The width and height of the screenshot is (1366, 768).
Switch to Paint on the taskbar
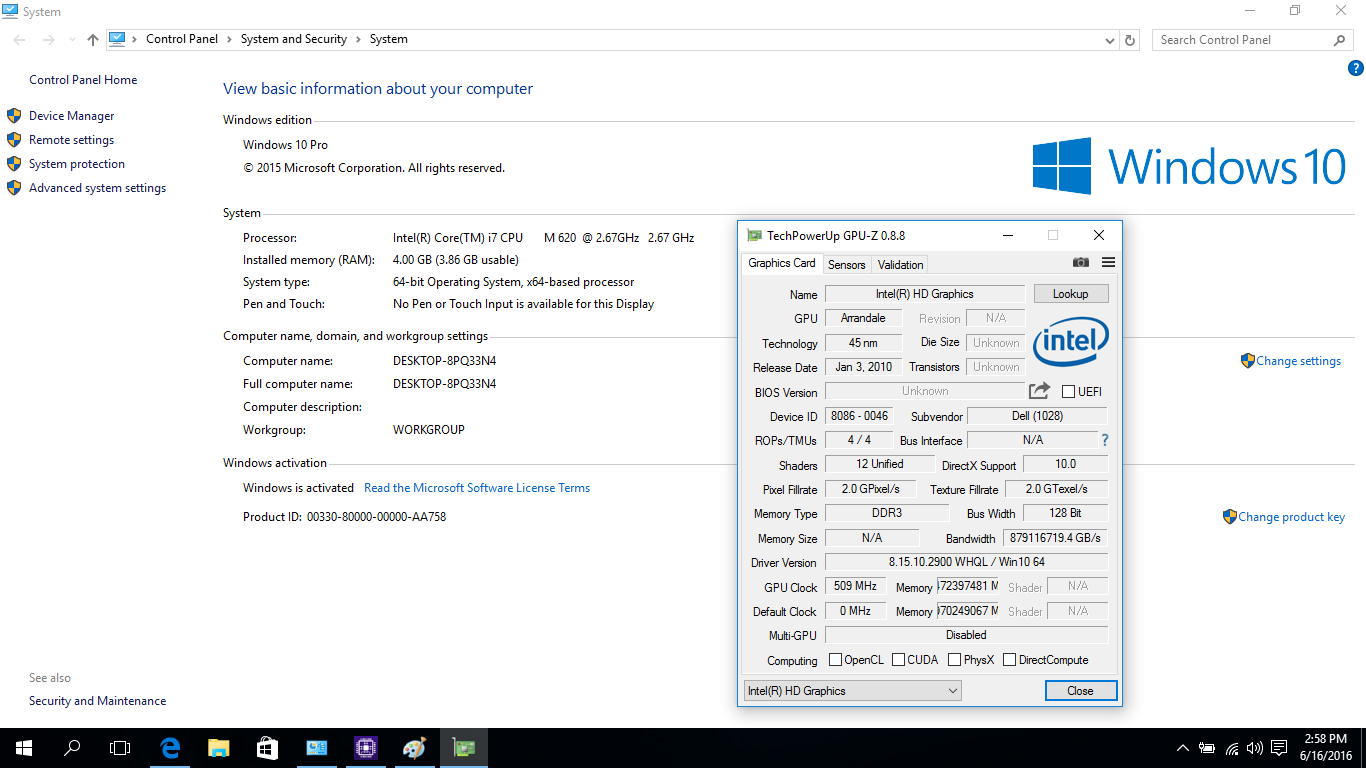pos(414,748)
